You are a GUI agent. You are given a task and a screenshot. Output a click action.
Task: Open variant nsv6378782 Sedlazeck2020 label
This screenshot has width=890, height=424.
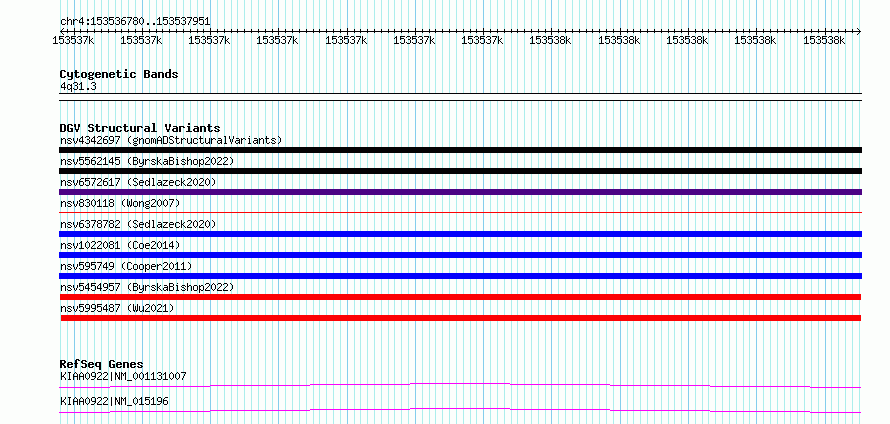tap(138, 224)
